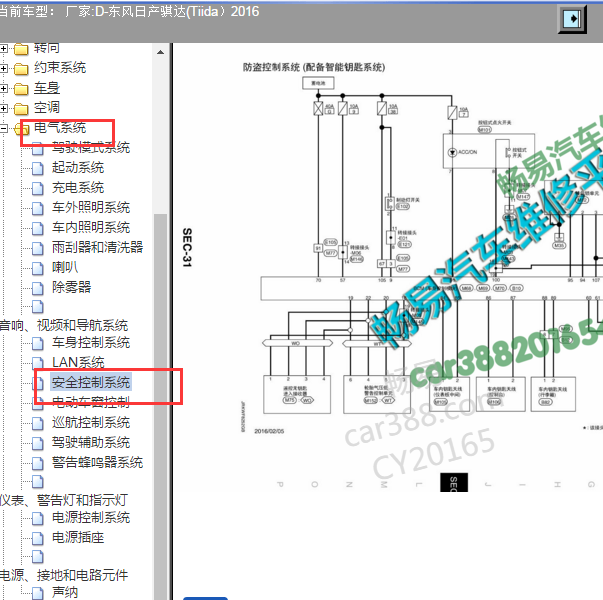This screenshot has width=603, height=600.
Task: Expand the 车身 folder
Action: (3, 88)
